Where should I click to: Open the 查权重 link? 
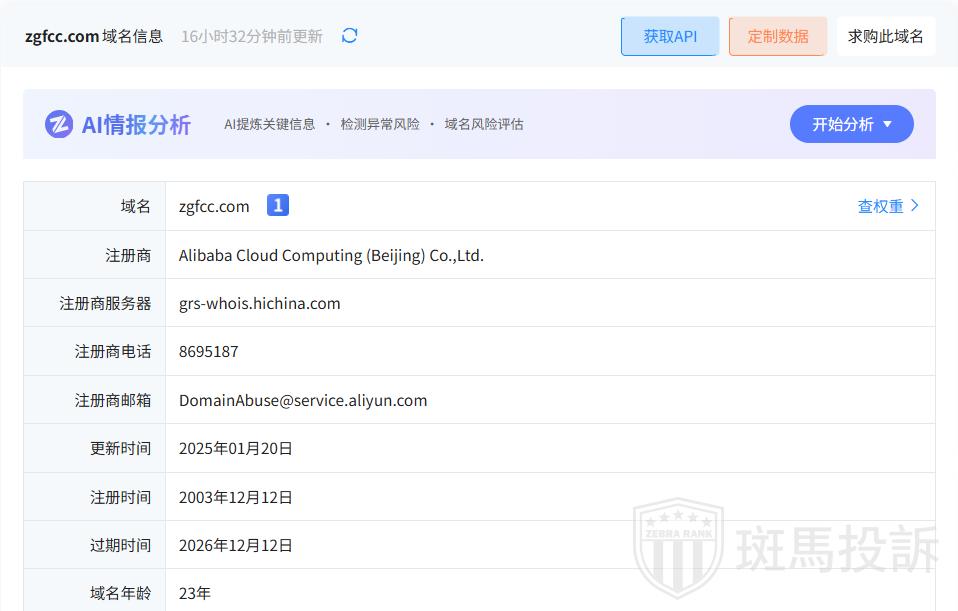(x=880, y=206)
